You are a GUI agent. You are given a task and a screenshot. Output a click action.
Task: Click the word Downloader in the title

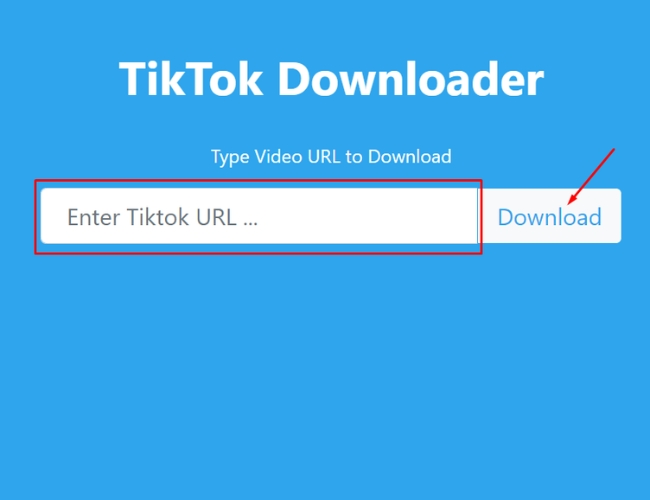[410, 79]
